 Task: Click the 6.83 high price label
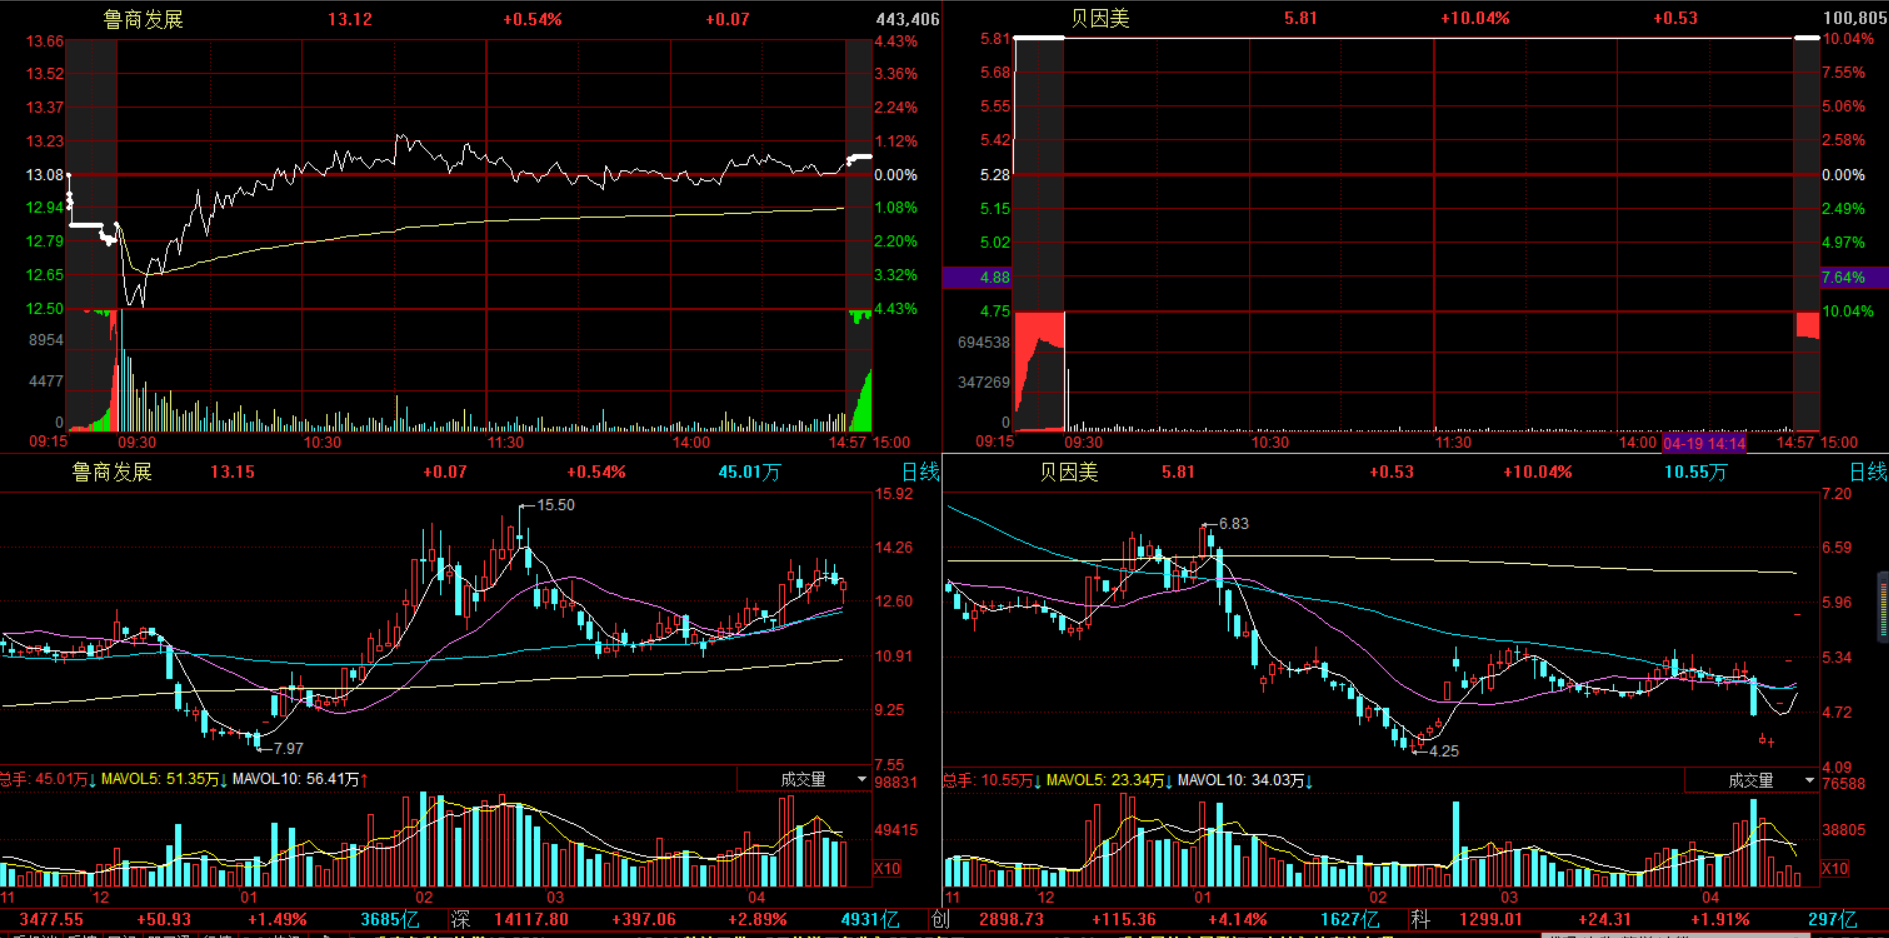pyautogui.click(x=1234, y=523)
